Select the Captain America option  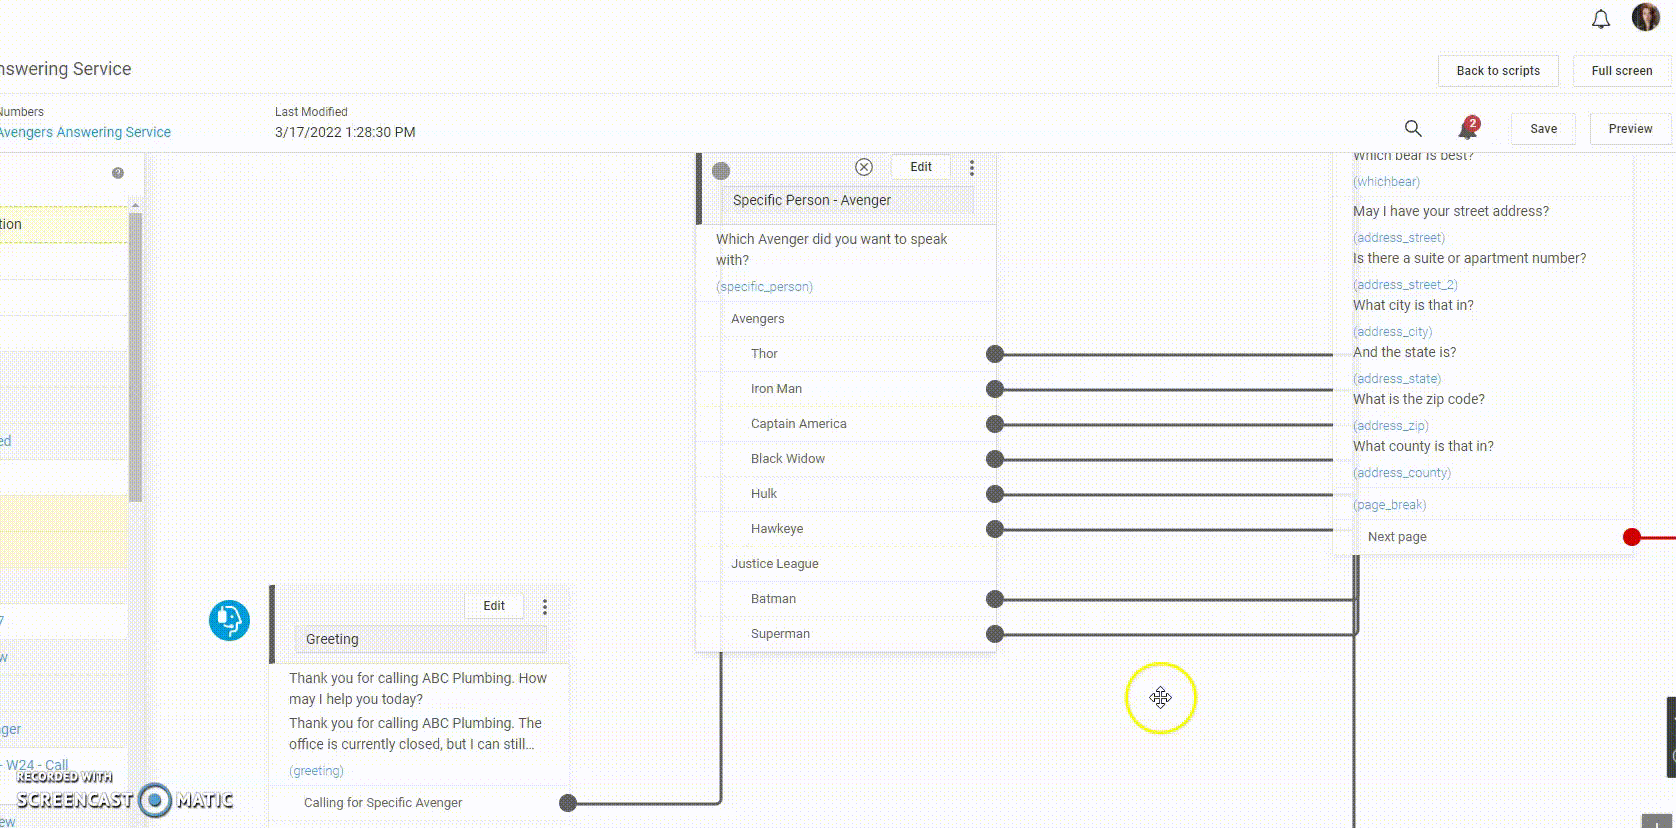(798, 424)
